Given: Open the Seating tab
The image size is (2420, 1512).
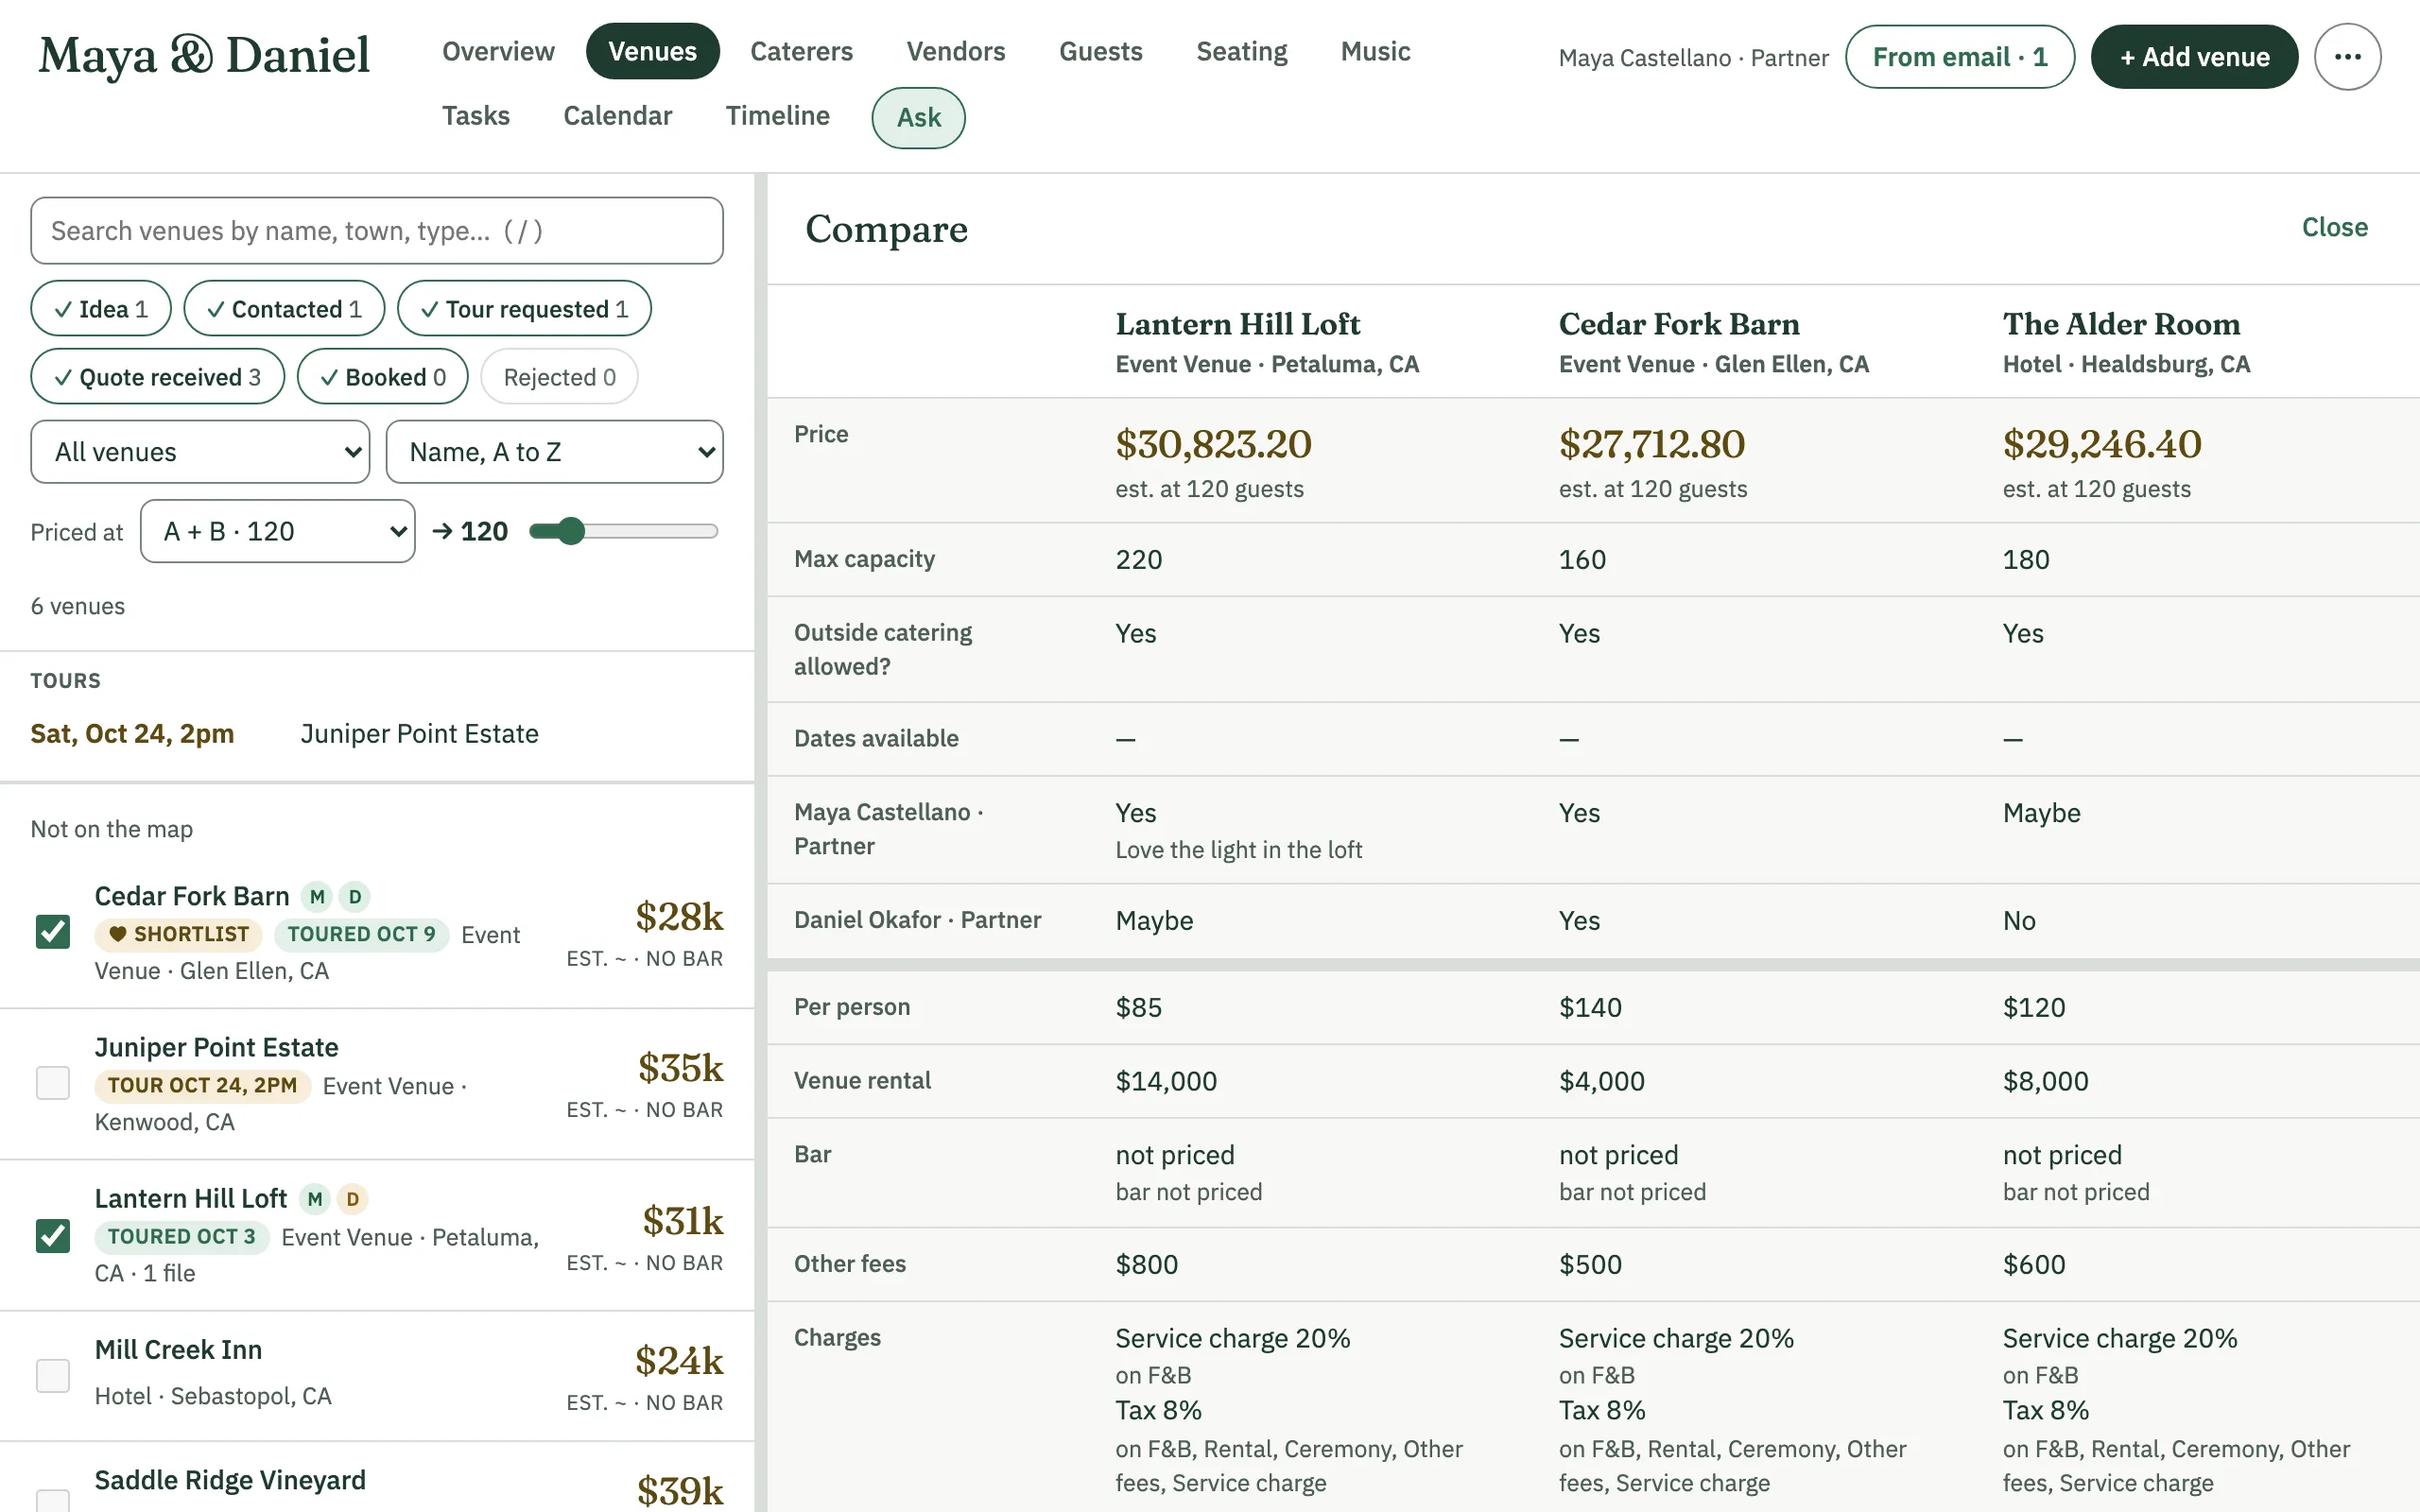Looking at the screenshot, I should pos(1242,51).
